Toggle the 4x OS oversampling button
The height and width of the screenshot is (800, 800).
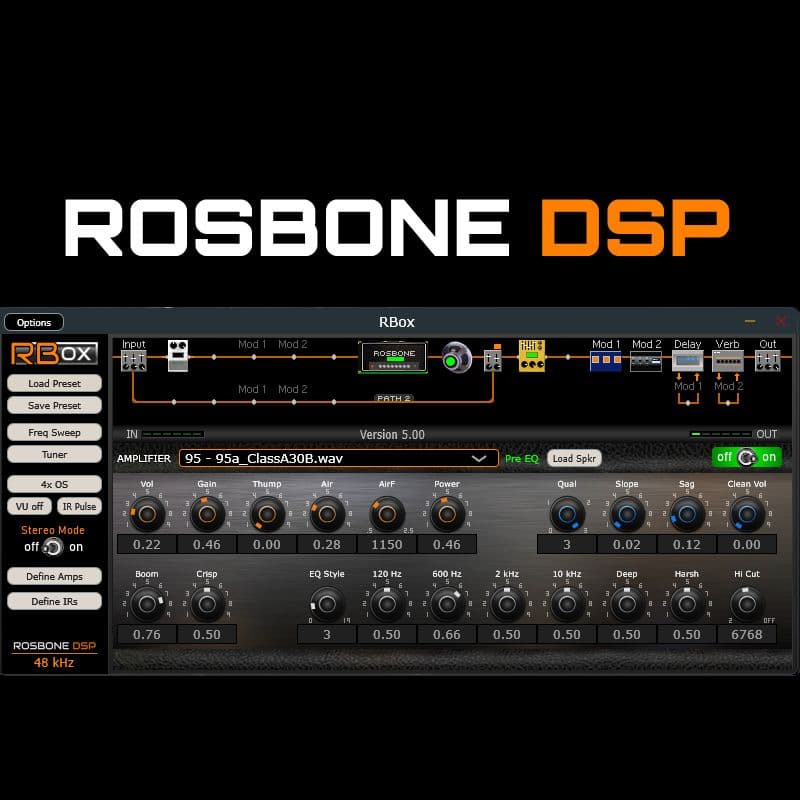click(x=54, y=484)
